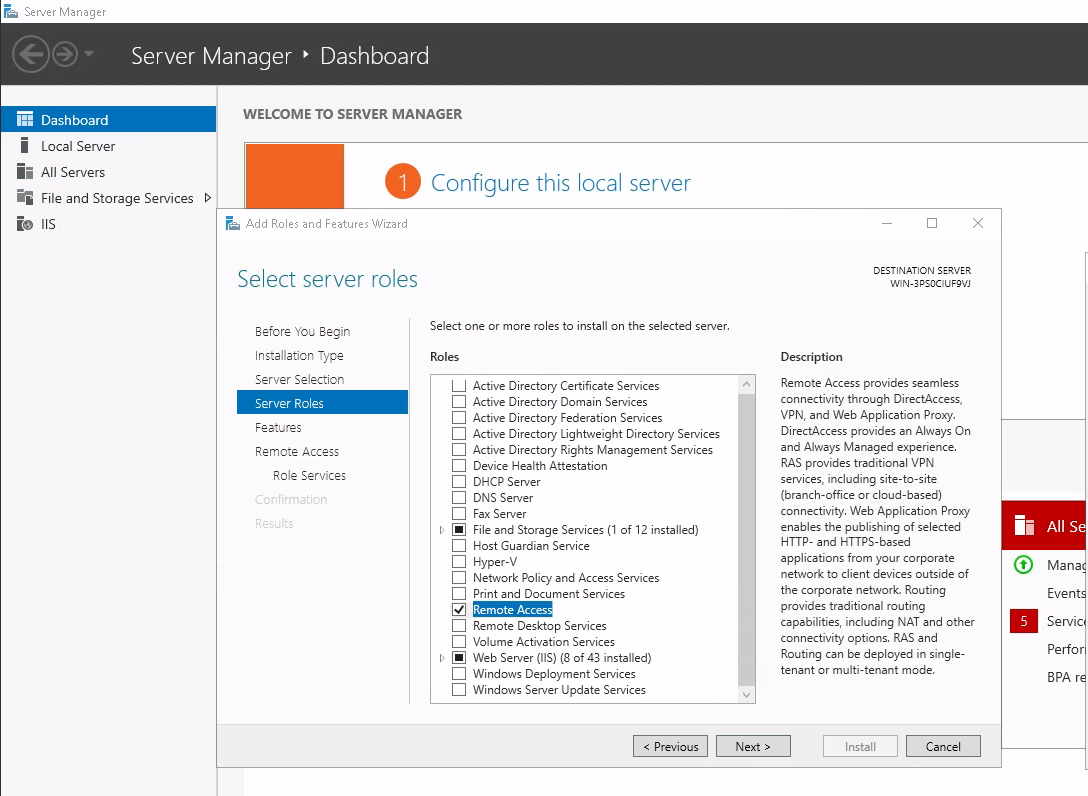The height and width of the screenshot is (796, 1088).
Task: Click the All Servers icon in the sidebar
Action: coord(25,171)
